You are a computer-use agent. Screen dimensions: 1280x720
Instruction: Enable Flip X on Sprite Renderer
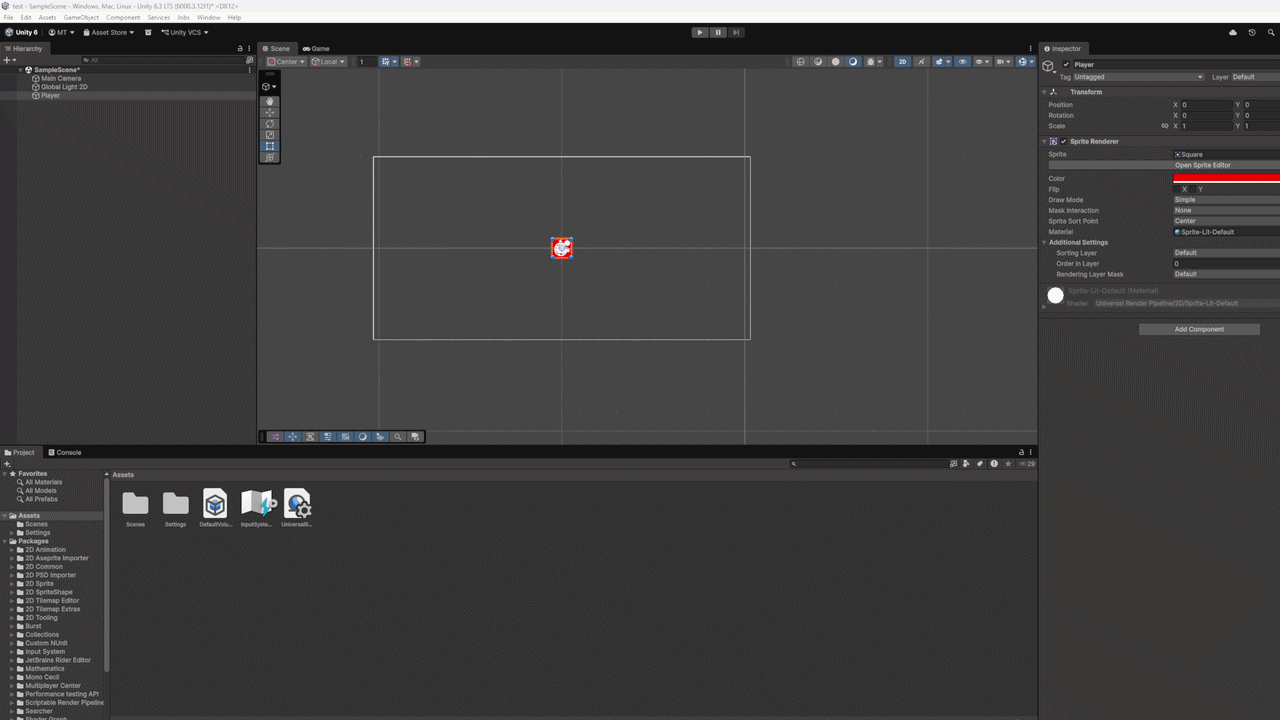pyautogui.click(x=1176, y=189)
